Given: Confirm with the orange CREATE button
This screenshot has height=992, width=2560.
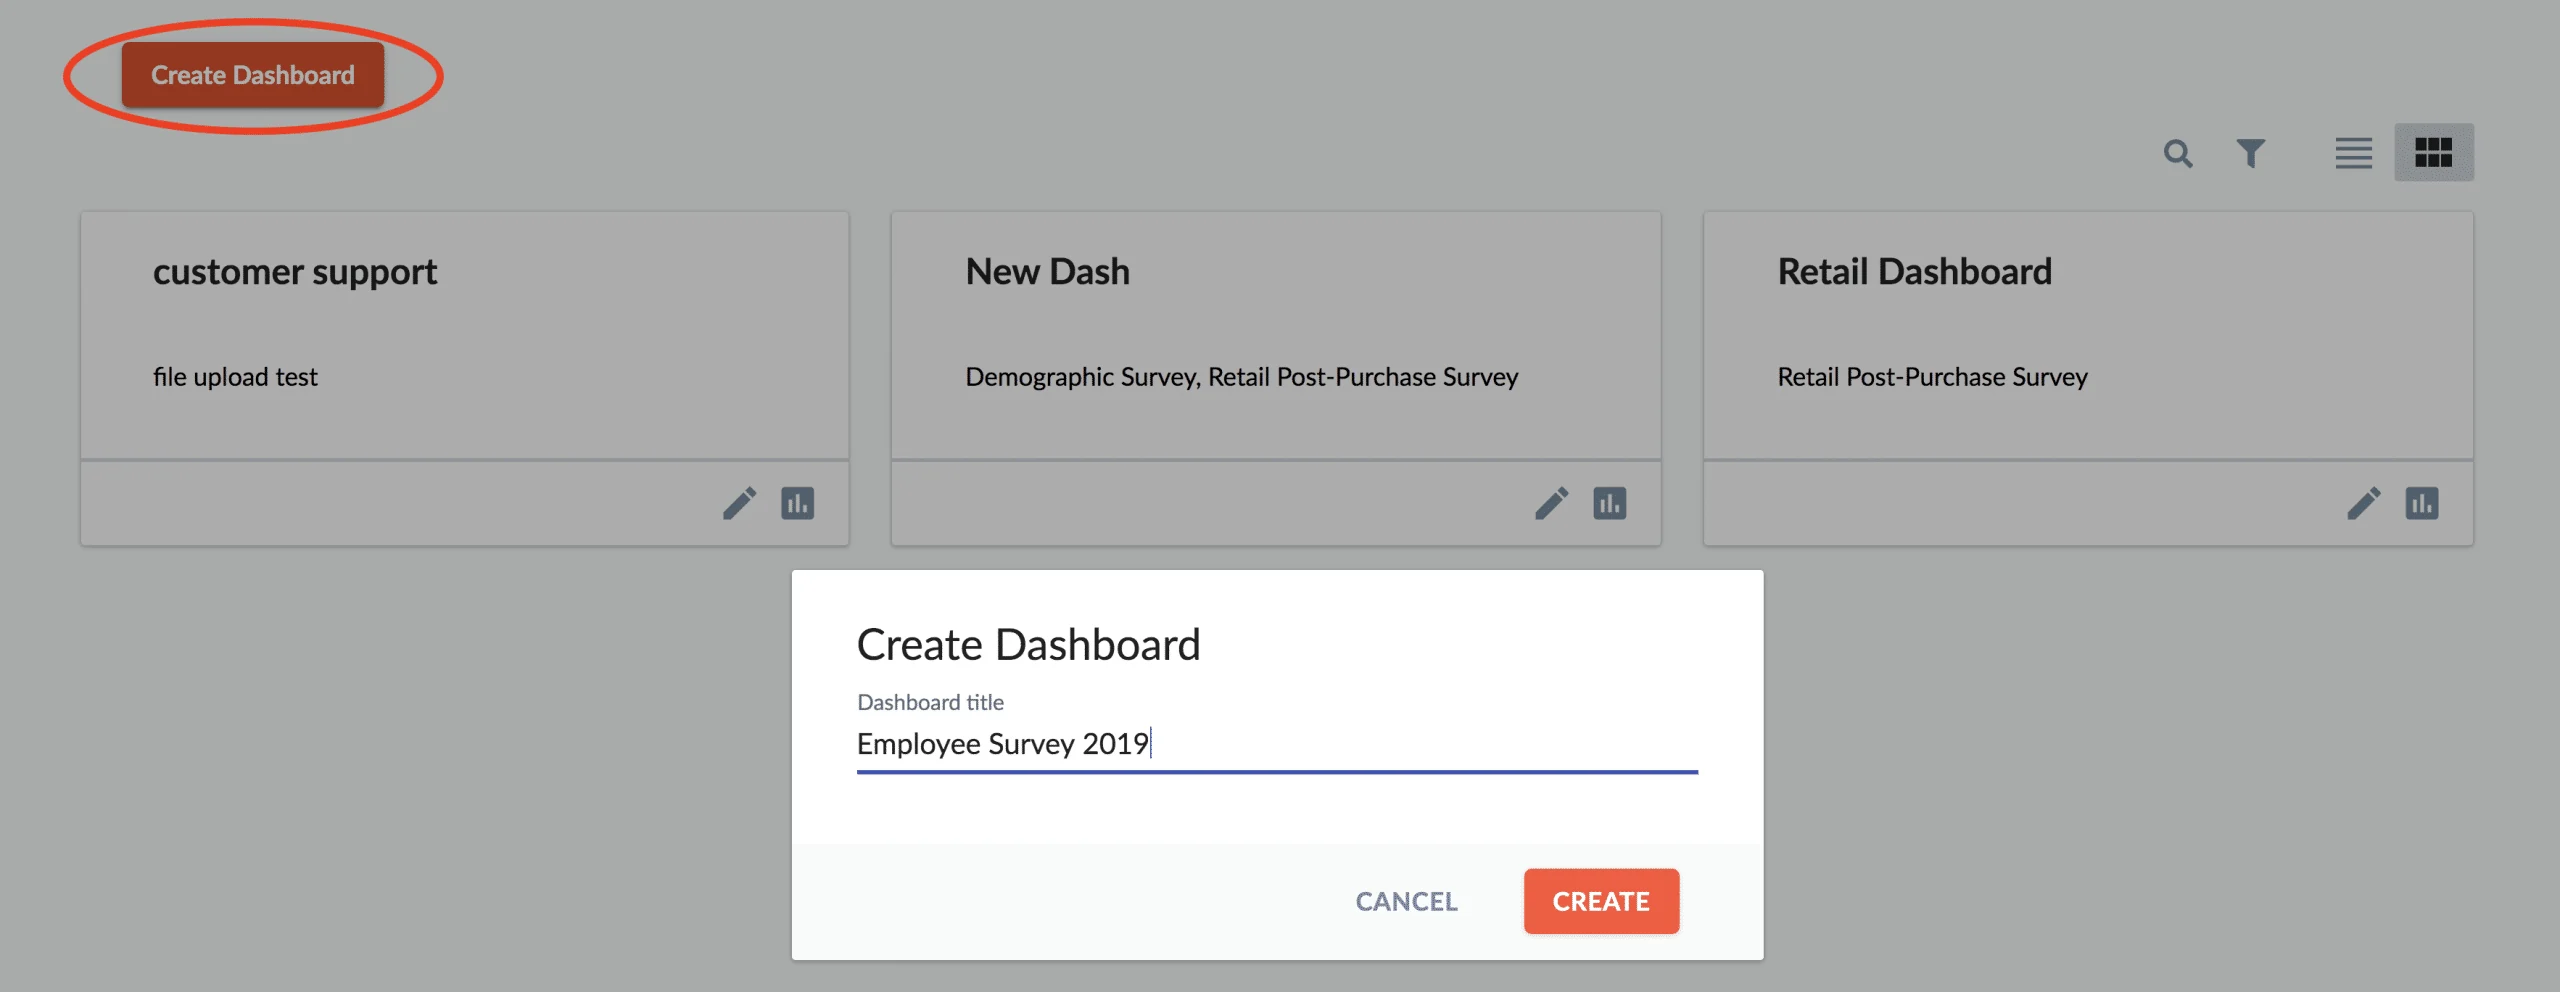Looking at the screenshot, I should click(x=1601, y=901).
